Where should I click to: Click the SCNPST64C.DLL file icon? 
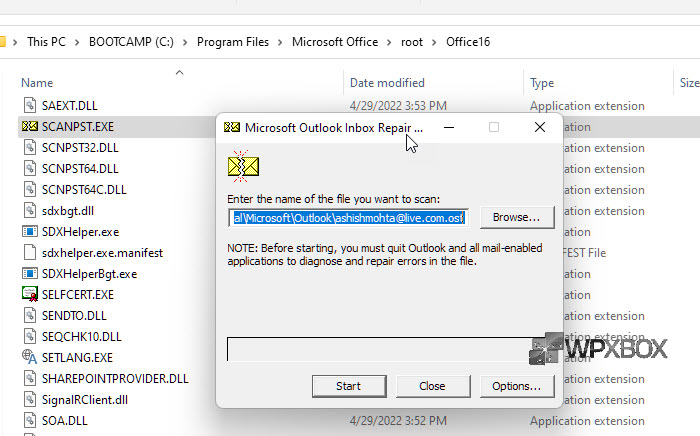point(29,189)
